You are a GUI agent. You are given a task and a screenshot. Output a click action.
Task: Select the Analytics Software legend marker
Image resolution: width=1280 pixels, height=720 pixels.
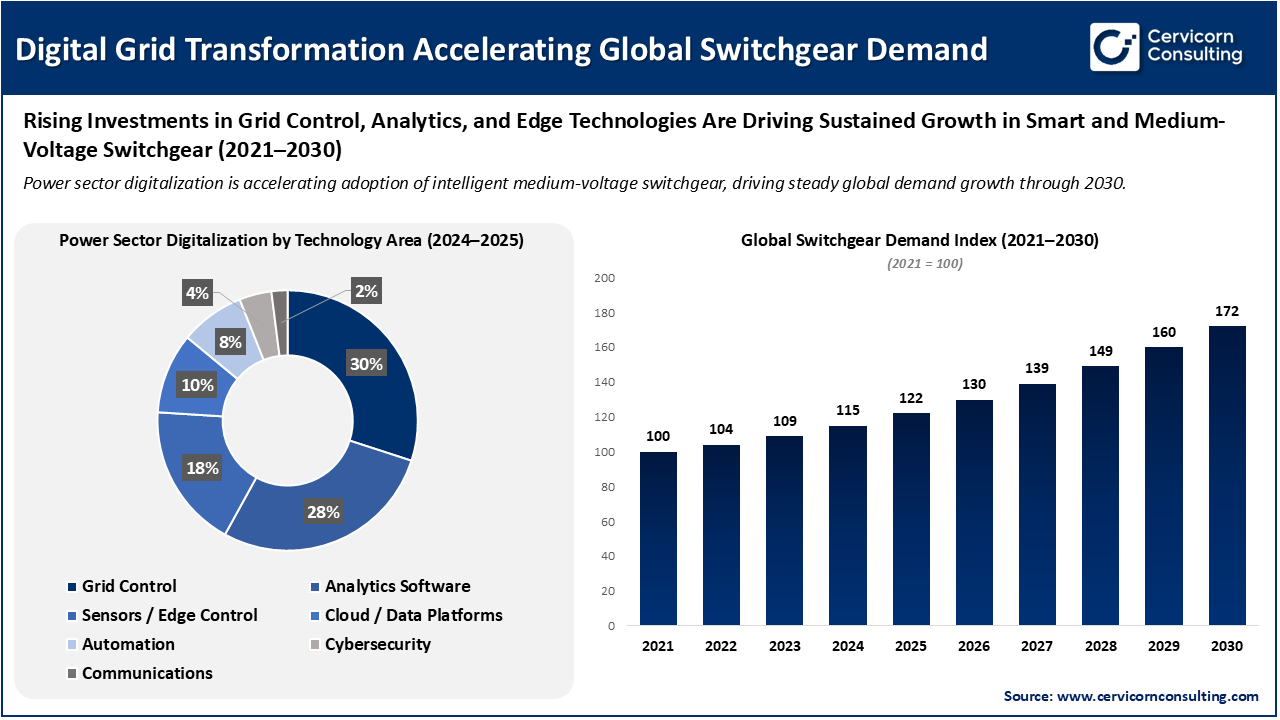pos(315,586)
